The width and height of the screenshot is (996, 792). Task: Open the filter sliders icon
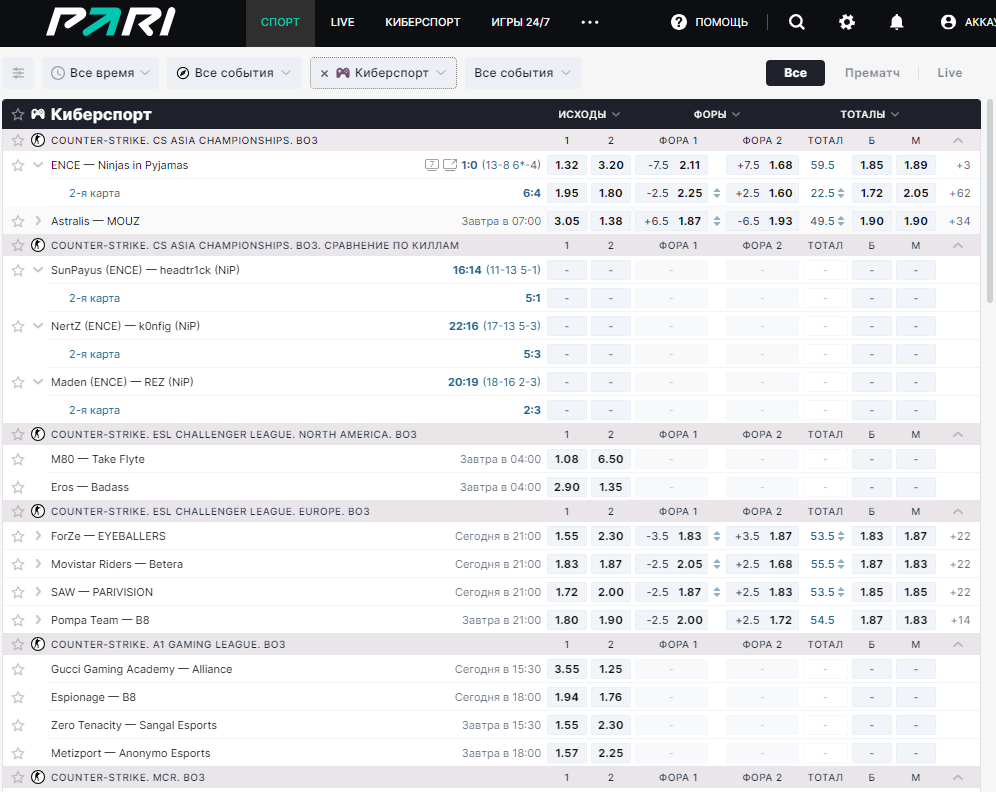click(x=18, y=73)
